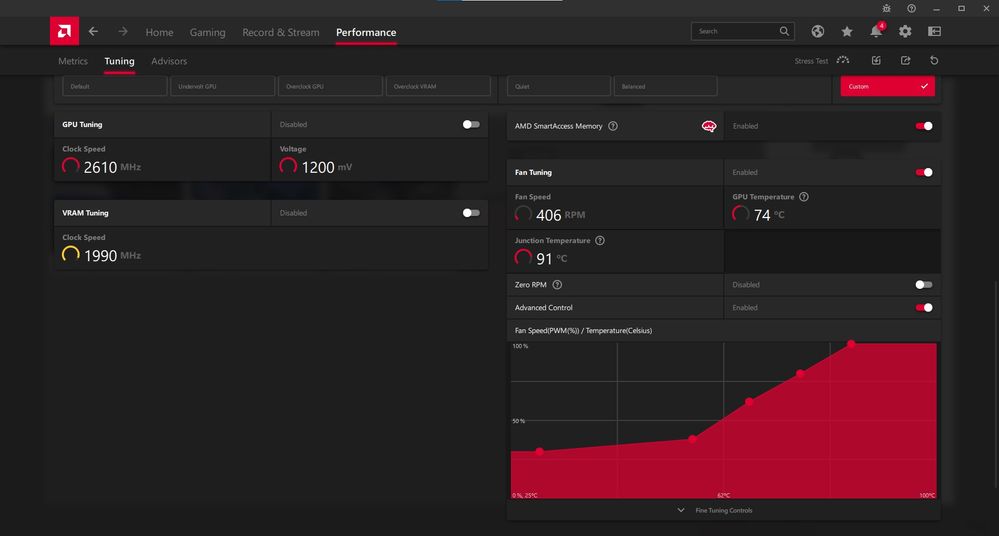
Task: Open the bug report icon
Action: (886, 8)
